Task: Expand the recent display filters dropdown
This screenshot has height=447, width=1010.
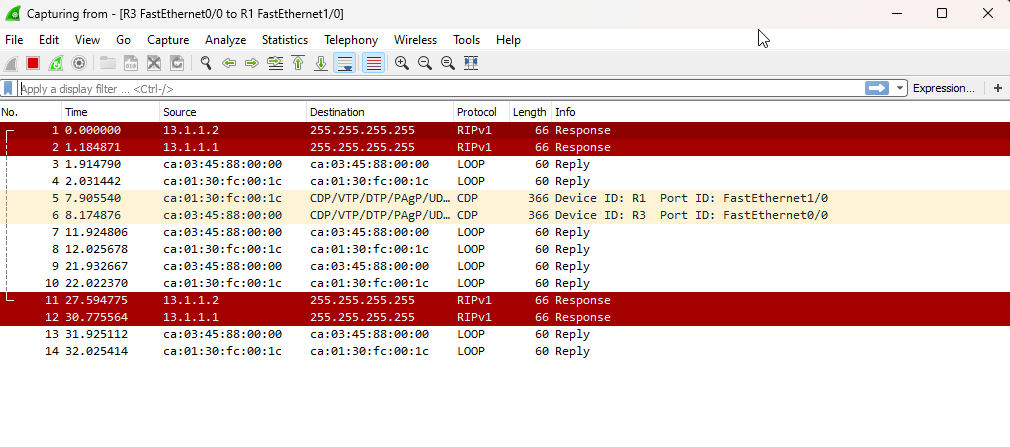Action: pos(901,88)
